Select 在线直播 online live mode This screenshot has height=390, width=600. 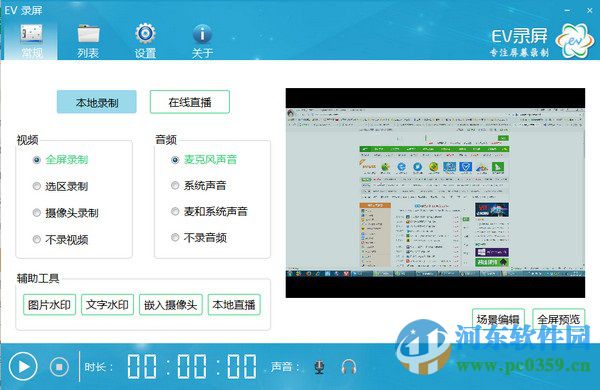pyautogui.click(x=190, y=102)
